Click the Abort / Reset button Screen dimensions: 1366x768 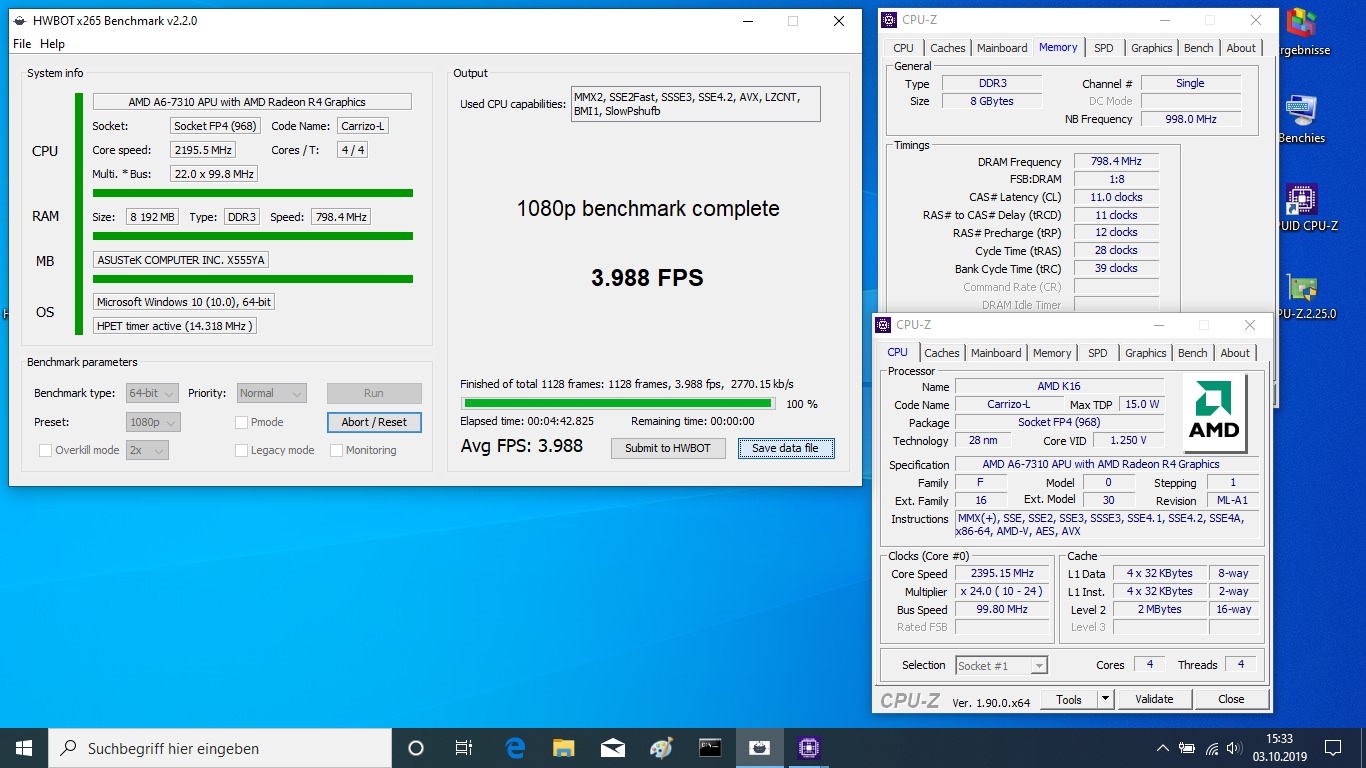tap(374, 422)
